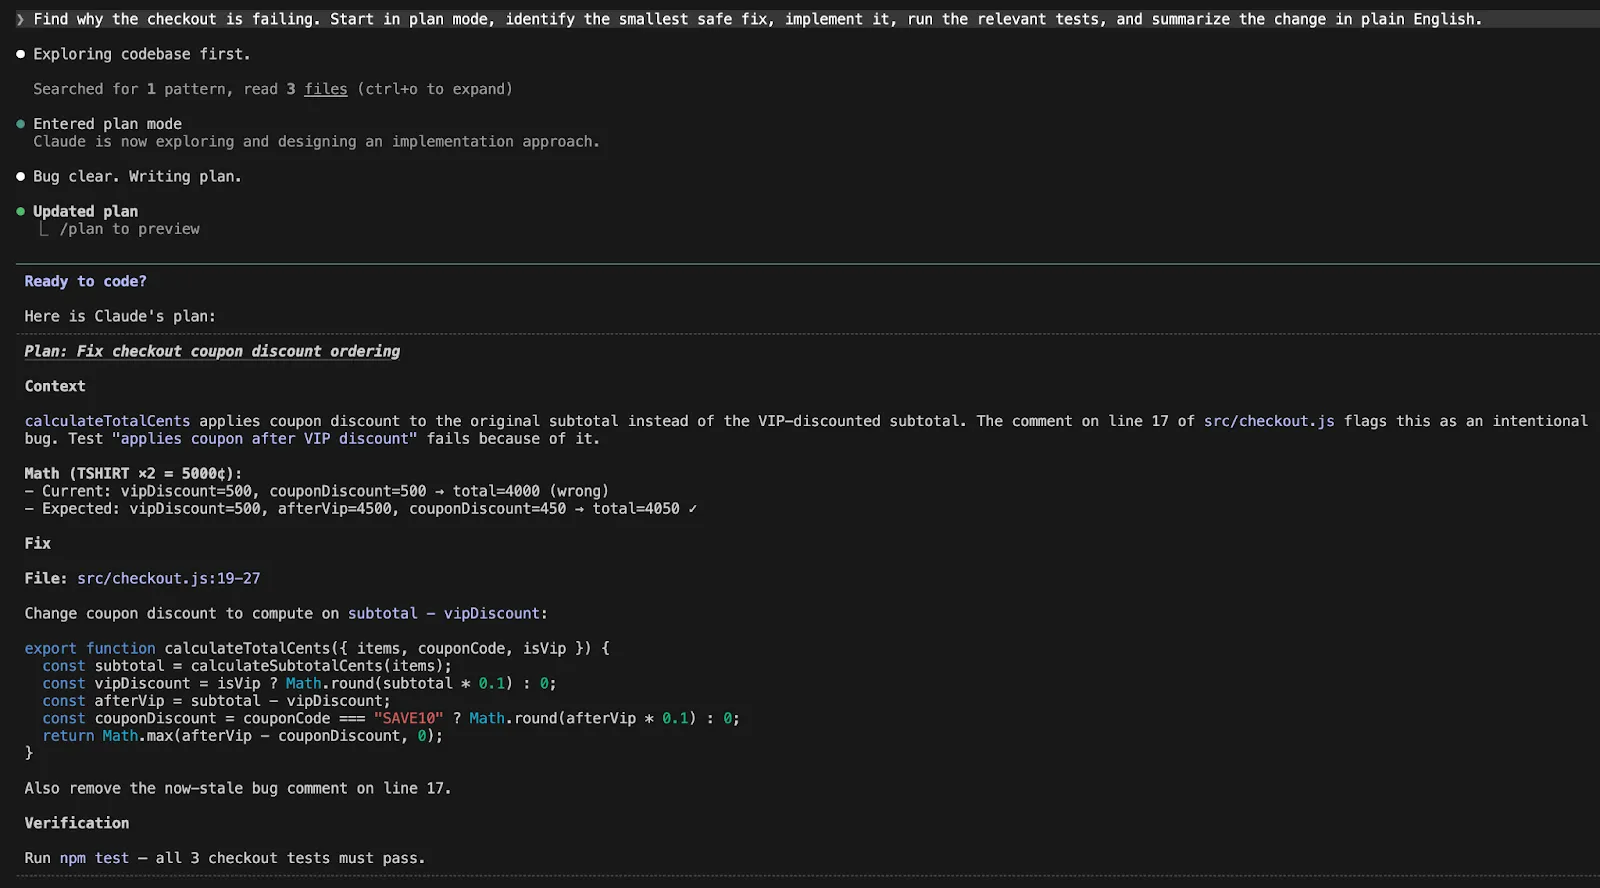Click the green bullet beside 'Entered plan mode'

(x=20, y=124)
